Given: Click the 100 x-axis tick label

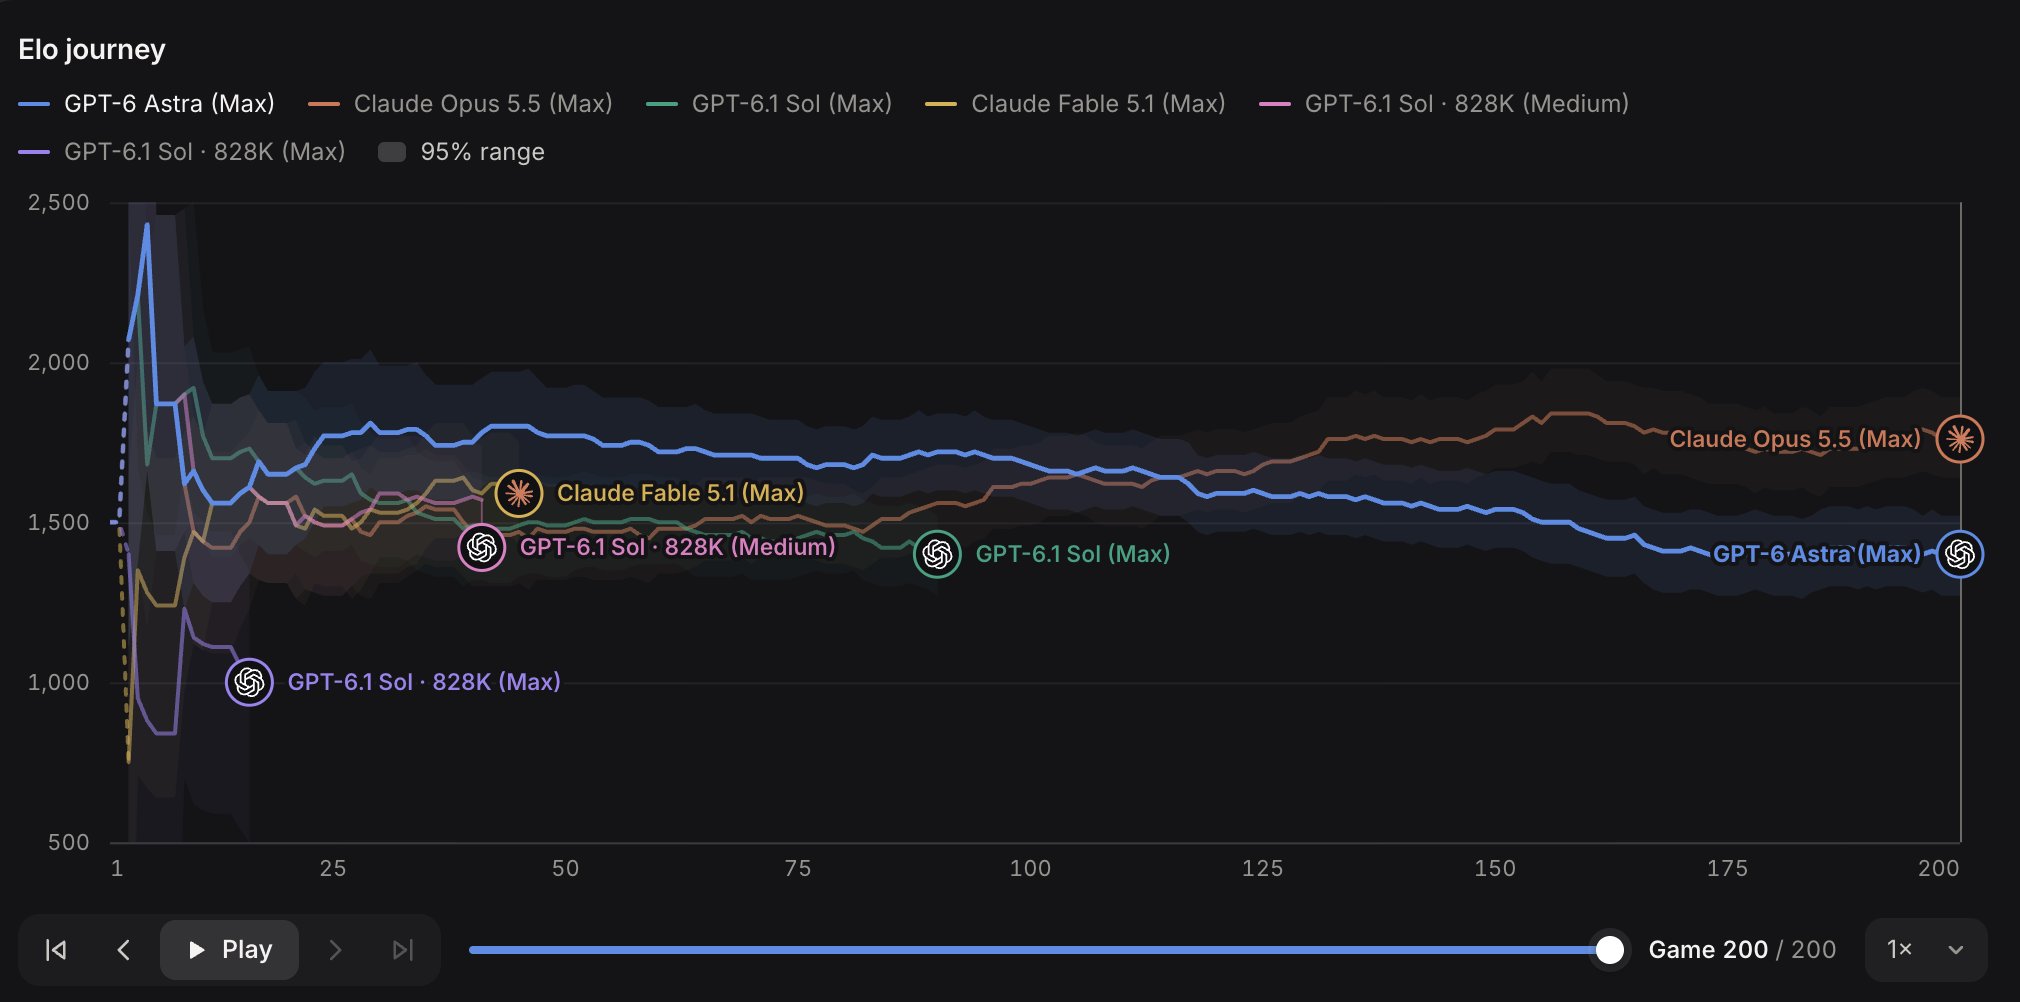Looking at the screenshot, I should [1030, 868].
